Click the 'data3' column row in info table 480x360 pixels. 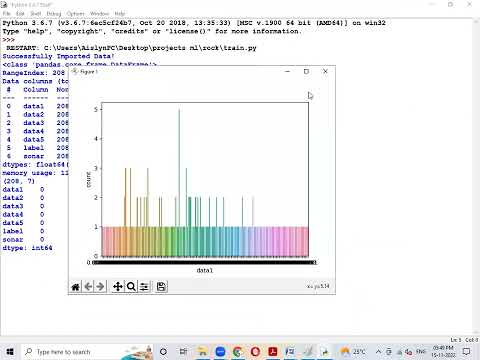tap(36, 123)
